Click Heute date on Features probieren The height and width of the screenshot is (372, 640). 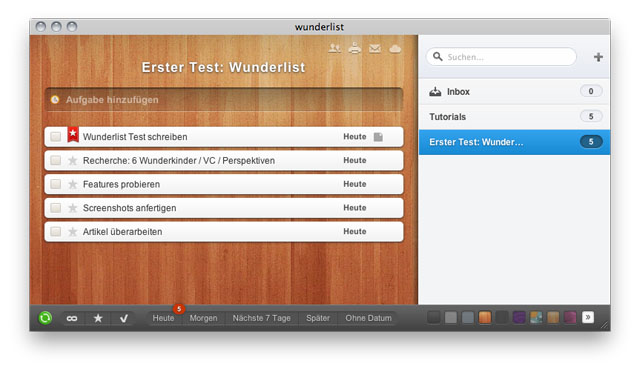[x=355, y=184]
